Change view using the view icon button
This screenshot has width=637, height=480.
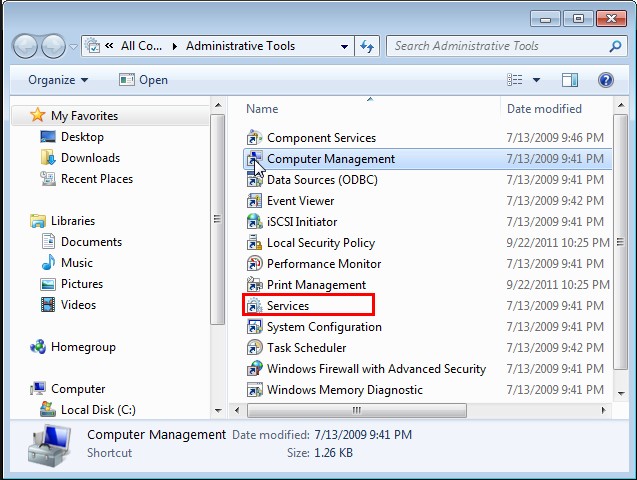515,80
